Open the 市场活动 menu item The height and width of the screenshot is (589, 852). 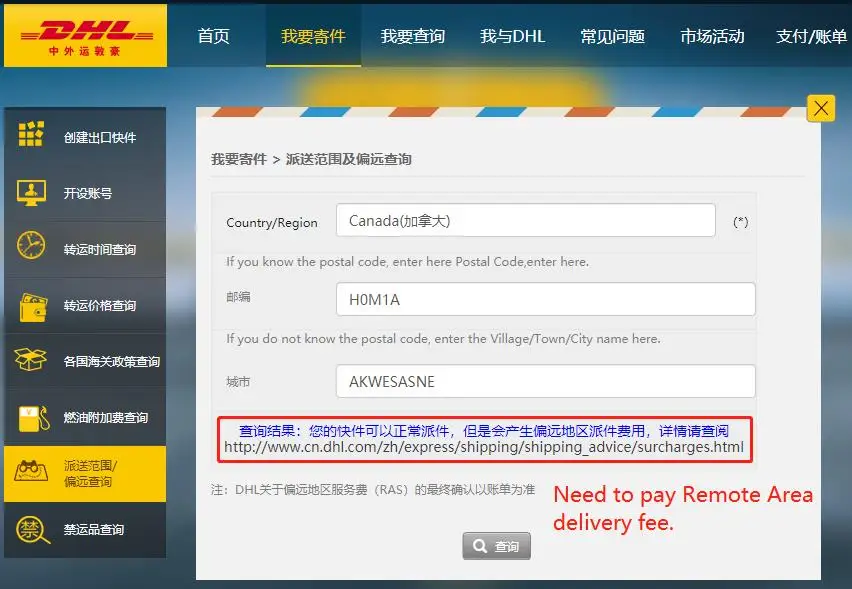tap(712, 36)
